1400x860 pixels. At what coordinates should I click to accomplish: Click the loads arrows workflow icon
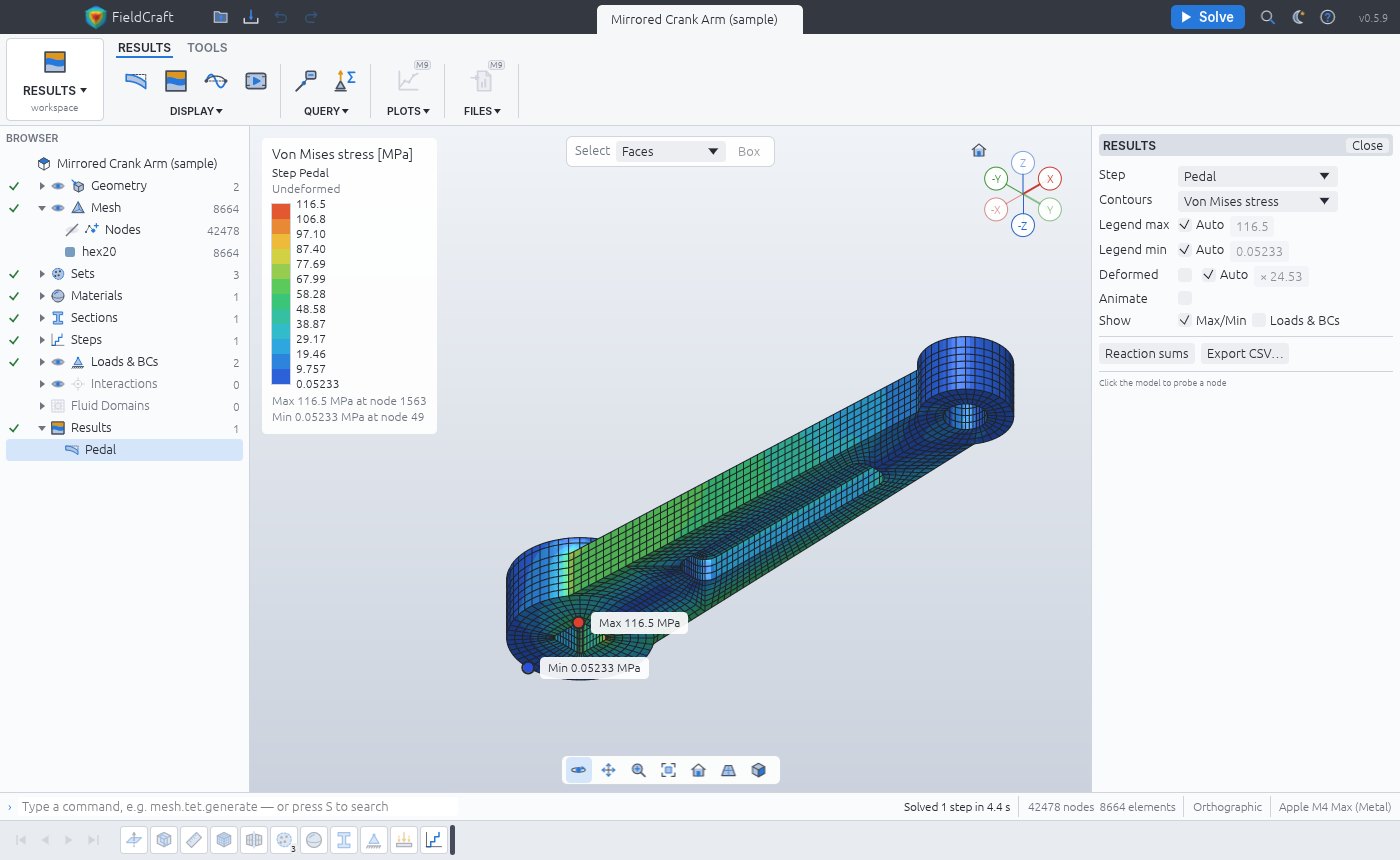404,840
